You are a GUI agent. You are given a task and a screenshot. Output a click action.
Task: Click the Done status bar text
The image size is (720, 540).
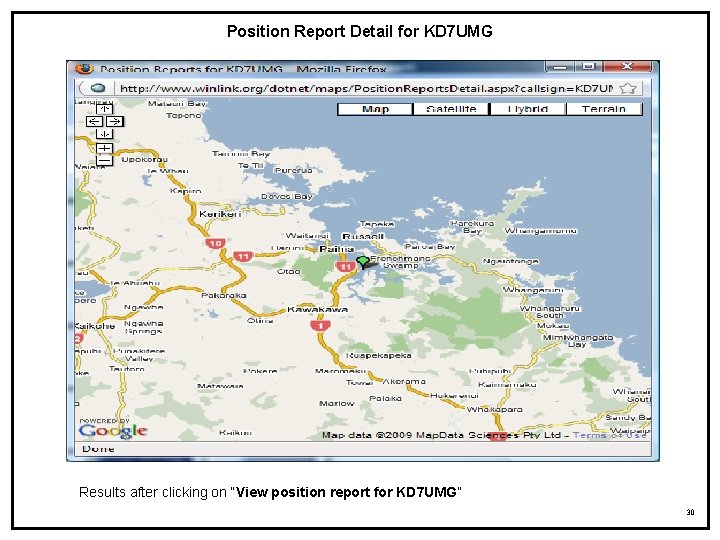98,449
